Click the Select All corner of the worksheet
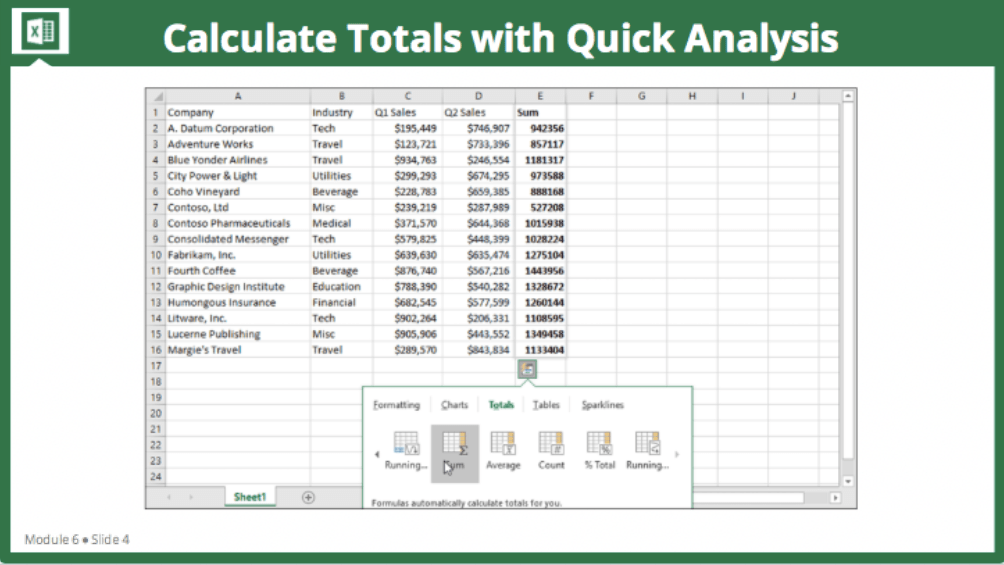The width and height of the screenshot is (1004, 565). pyautogui.click(x=156, y=96)
